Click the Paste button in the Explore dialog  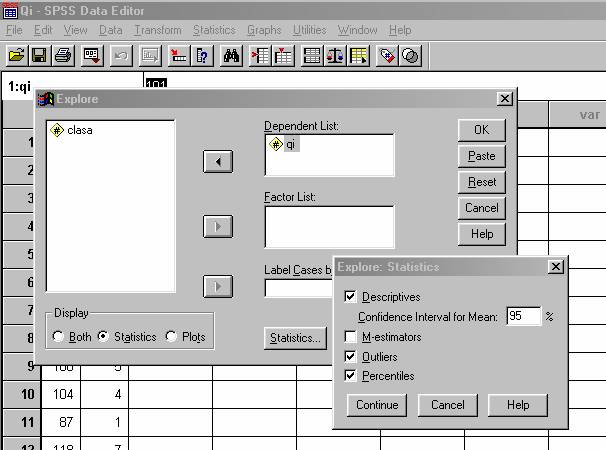pyautogui.click(x=481, y=156)
